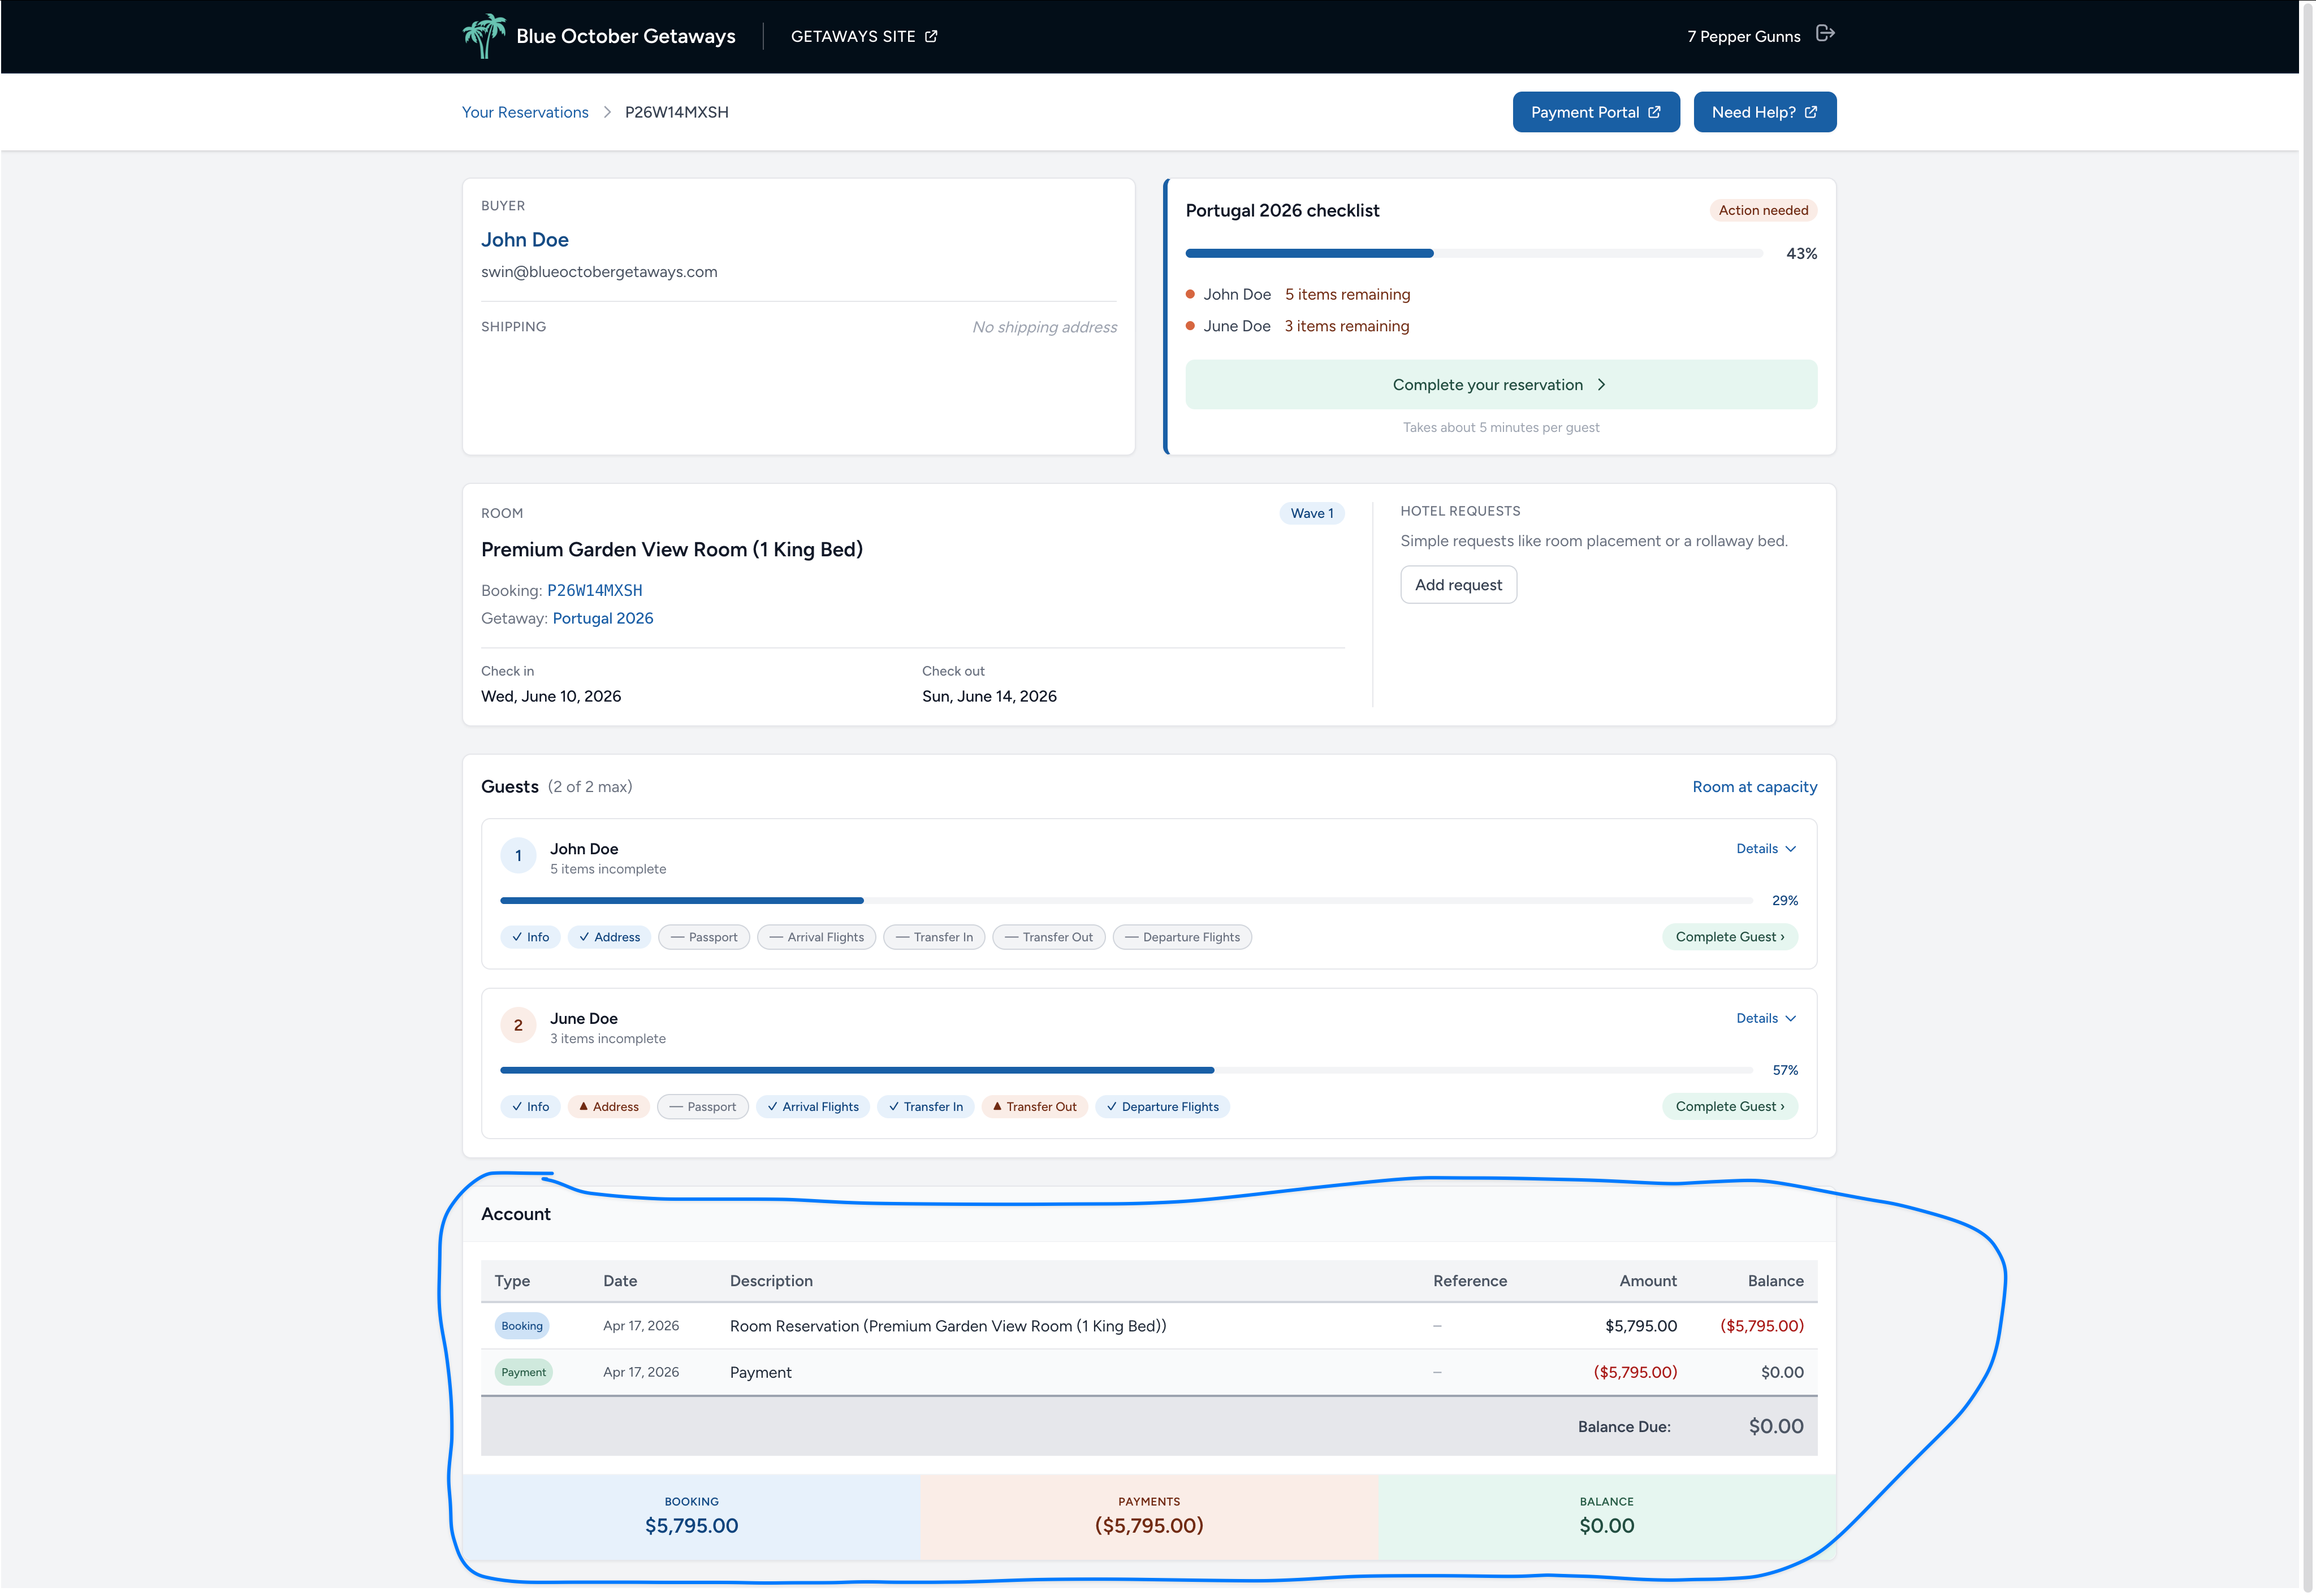Click June Doe's Transfer In chip

(x=926, y=1108)
